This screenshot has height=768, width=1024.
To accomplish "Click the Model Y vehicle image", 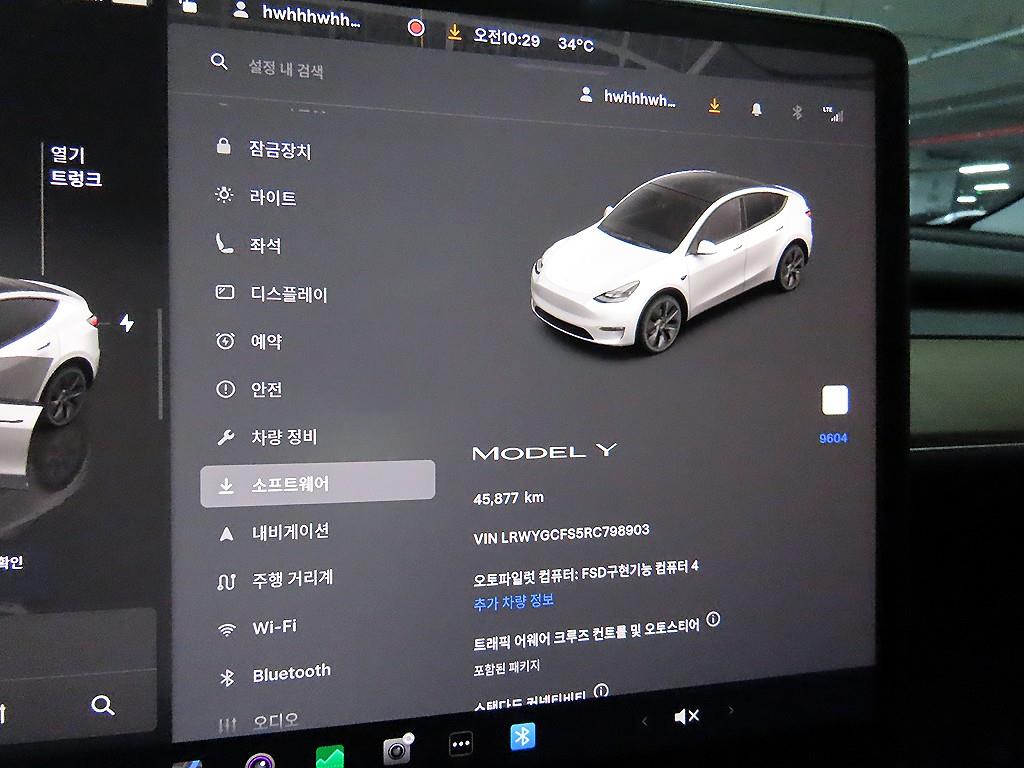I will 671,261.
